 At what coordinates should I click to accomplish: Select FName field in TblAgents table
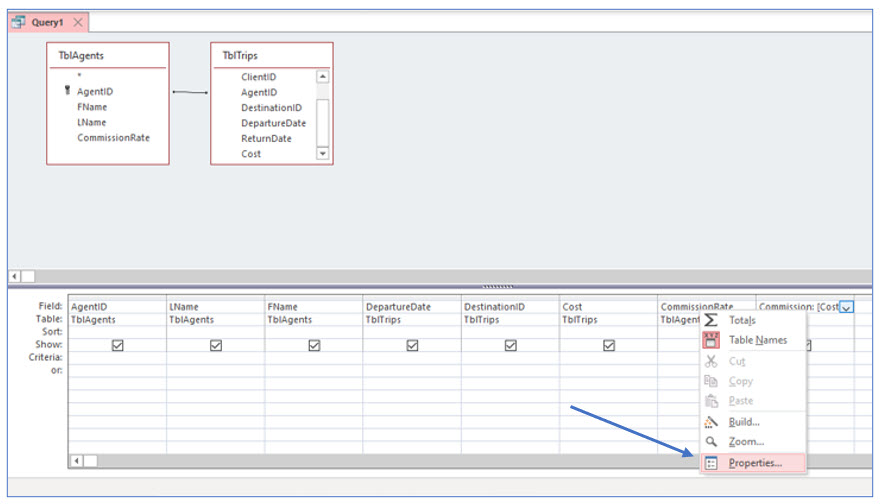coord(92,107)
